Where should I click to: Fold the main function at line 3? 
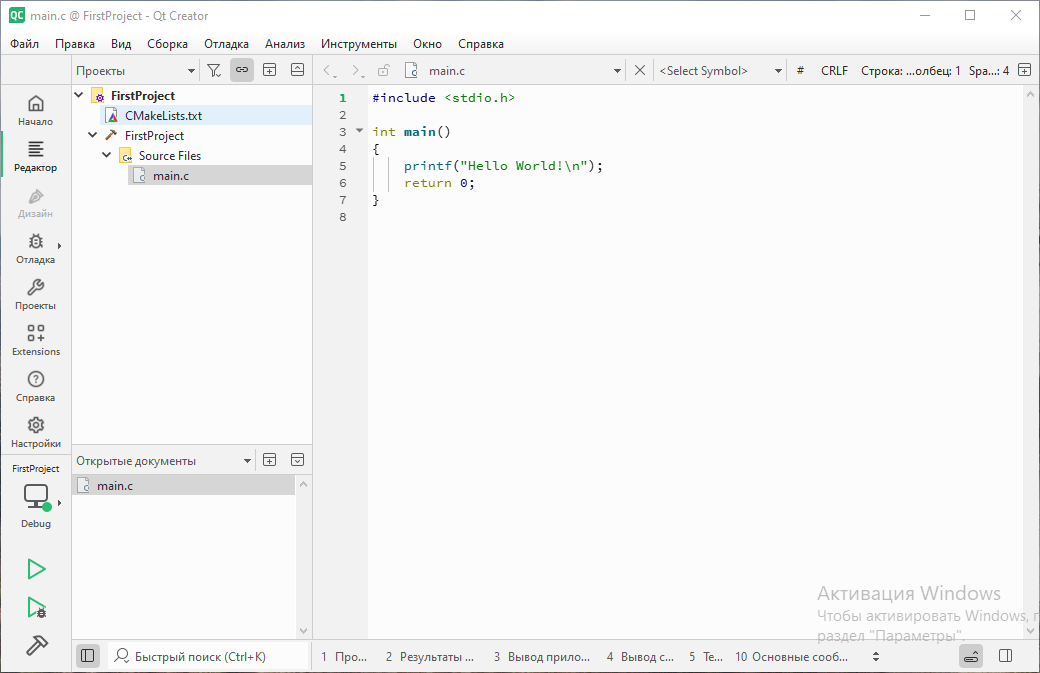tap(359, 131)
